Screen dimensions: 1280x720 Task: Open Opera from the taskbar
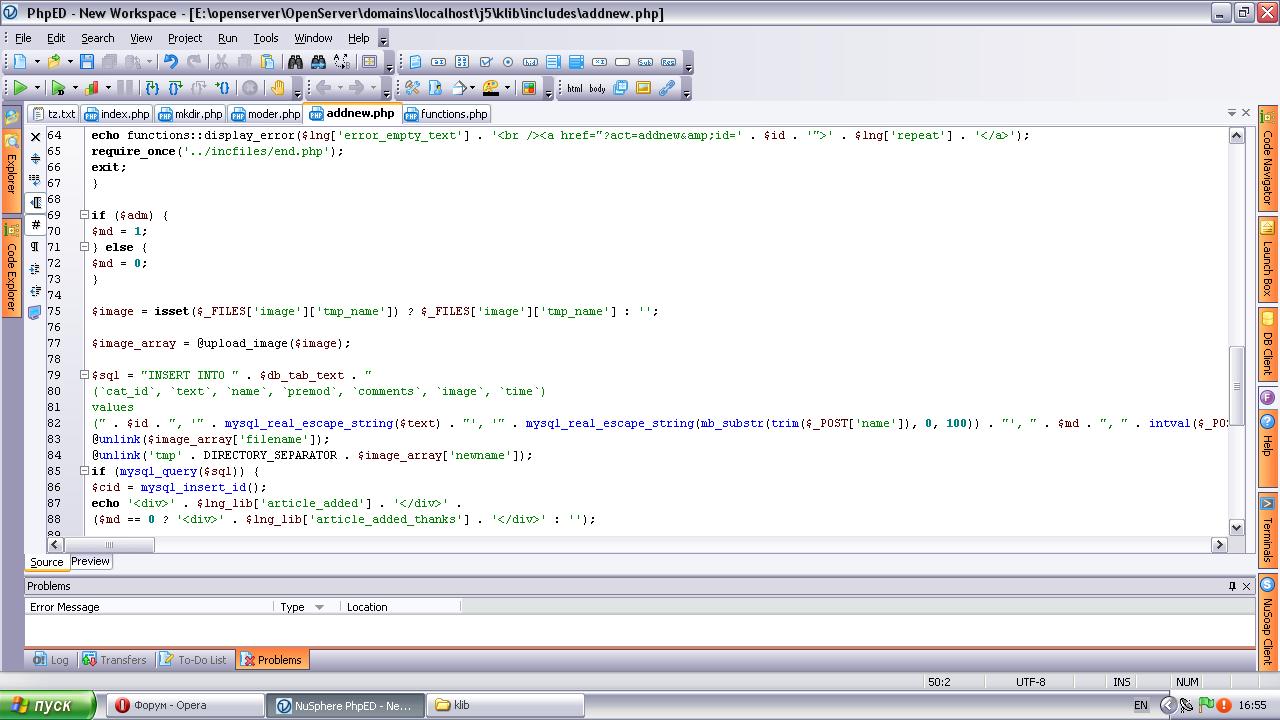(x=168, y=705)
